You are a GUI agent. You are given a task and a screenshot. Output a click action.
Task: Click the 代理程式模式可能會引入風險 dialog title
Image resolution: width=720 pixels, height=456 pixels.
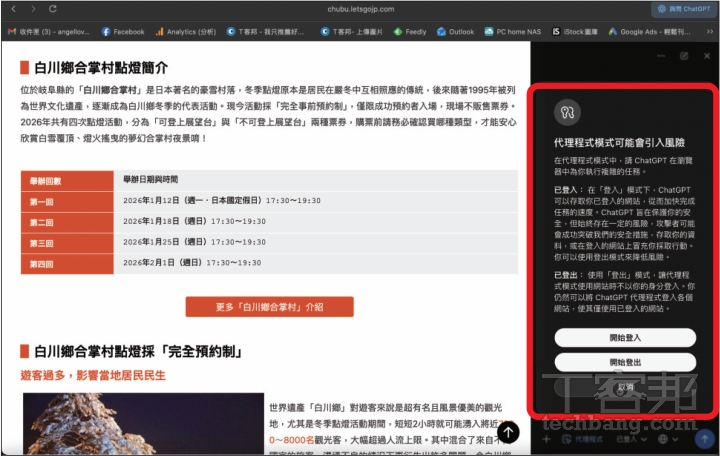pos(619,143)
